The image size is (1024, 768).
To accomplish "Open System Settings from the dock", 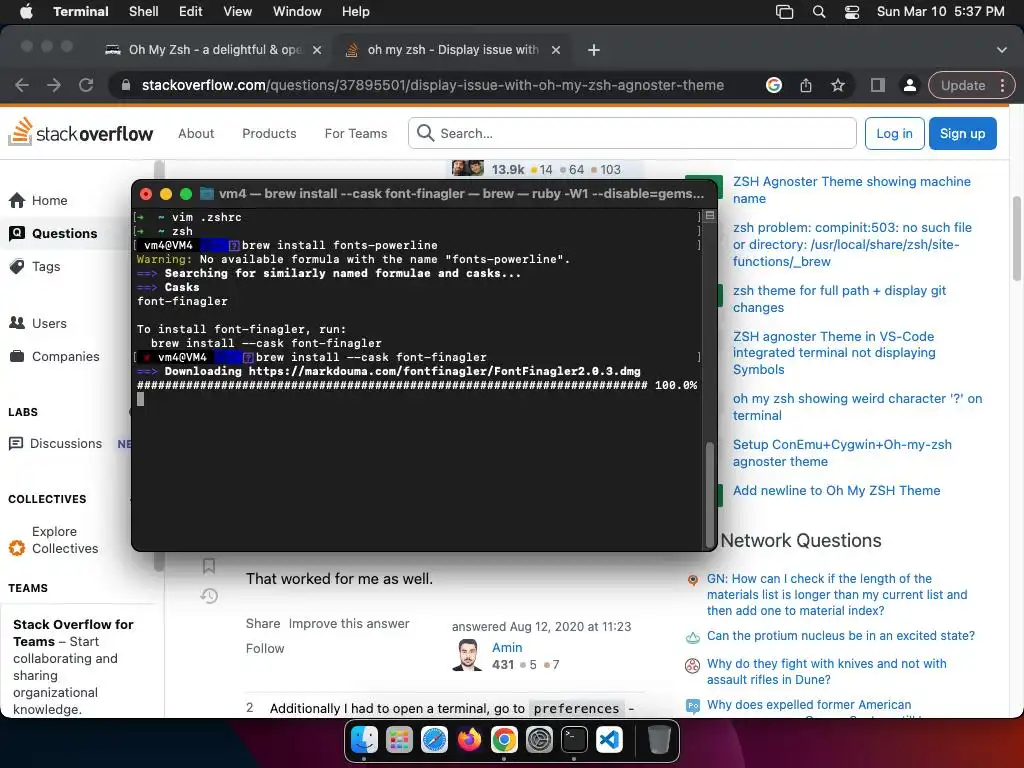I will [x=539, y=740].
